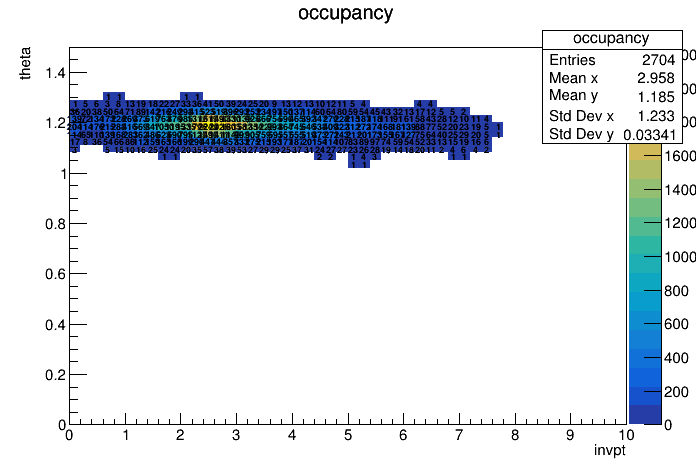The image size is (696, 472).
Task: Select color scale label 400
Action: pos(676,358)
